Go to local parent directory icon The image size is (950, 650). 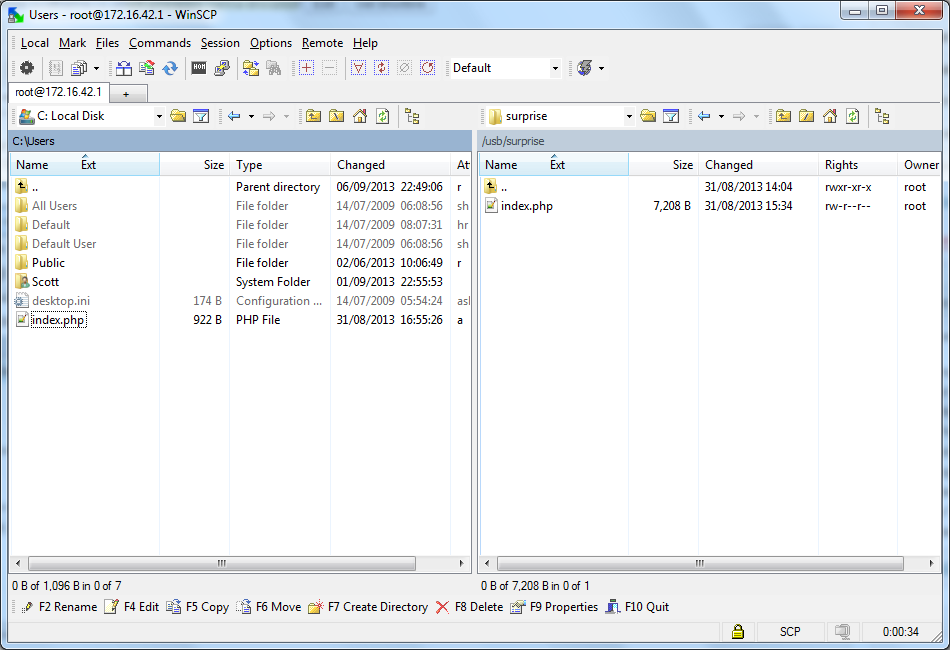click(313, 116)
